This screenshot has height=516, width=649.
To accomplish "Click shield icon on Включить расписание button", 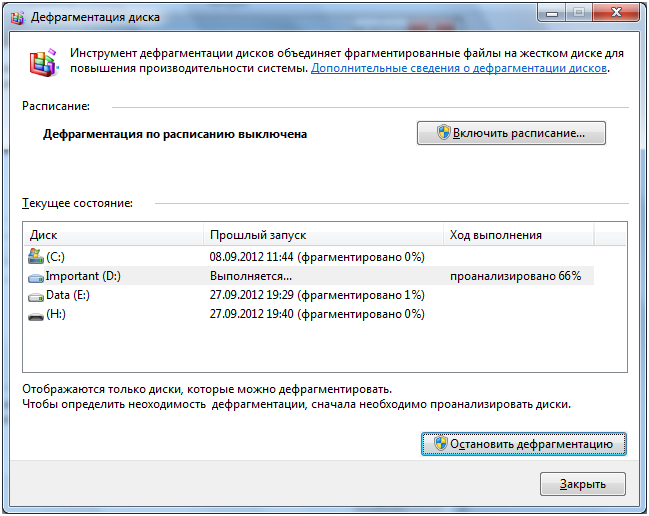I will click(x=444, y=133).
